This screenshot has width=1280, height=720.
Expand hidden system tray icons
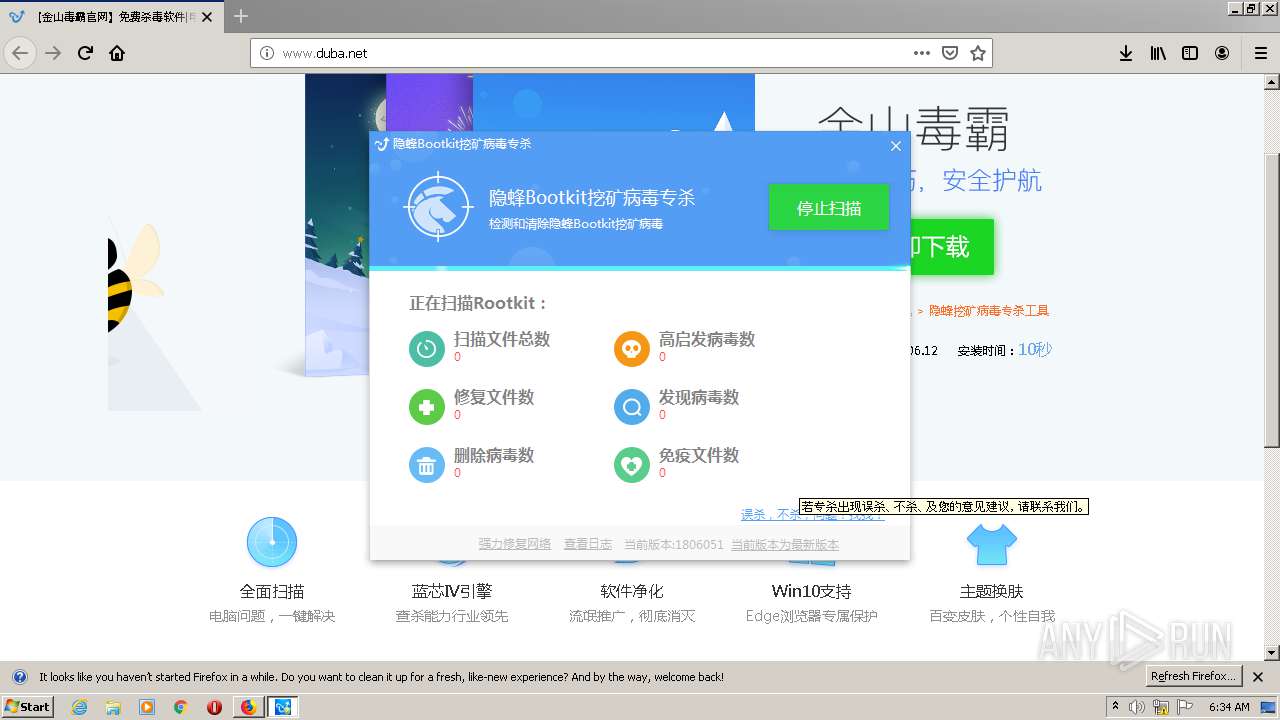pyautogui.click(x=1116, y=707)
